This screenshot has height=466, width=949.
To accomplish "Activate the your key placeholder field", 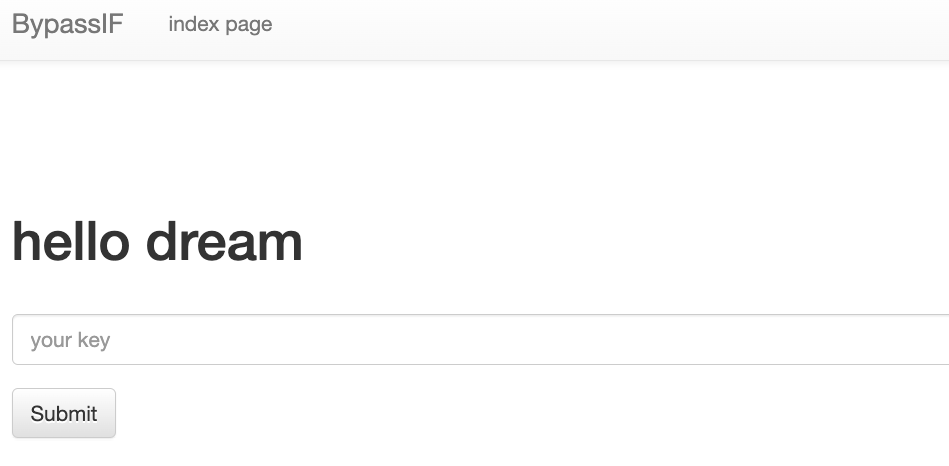I will tap(481, 340).
